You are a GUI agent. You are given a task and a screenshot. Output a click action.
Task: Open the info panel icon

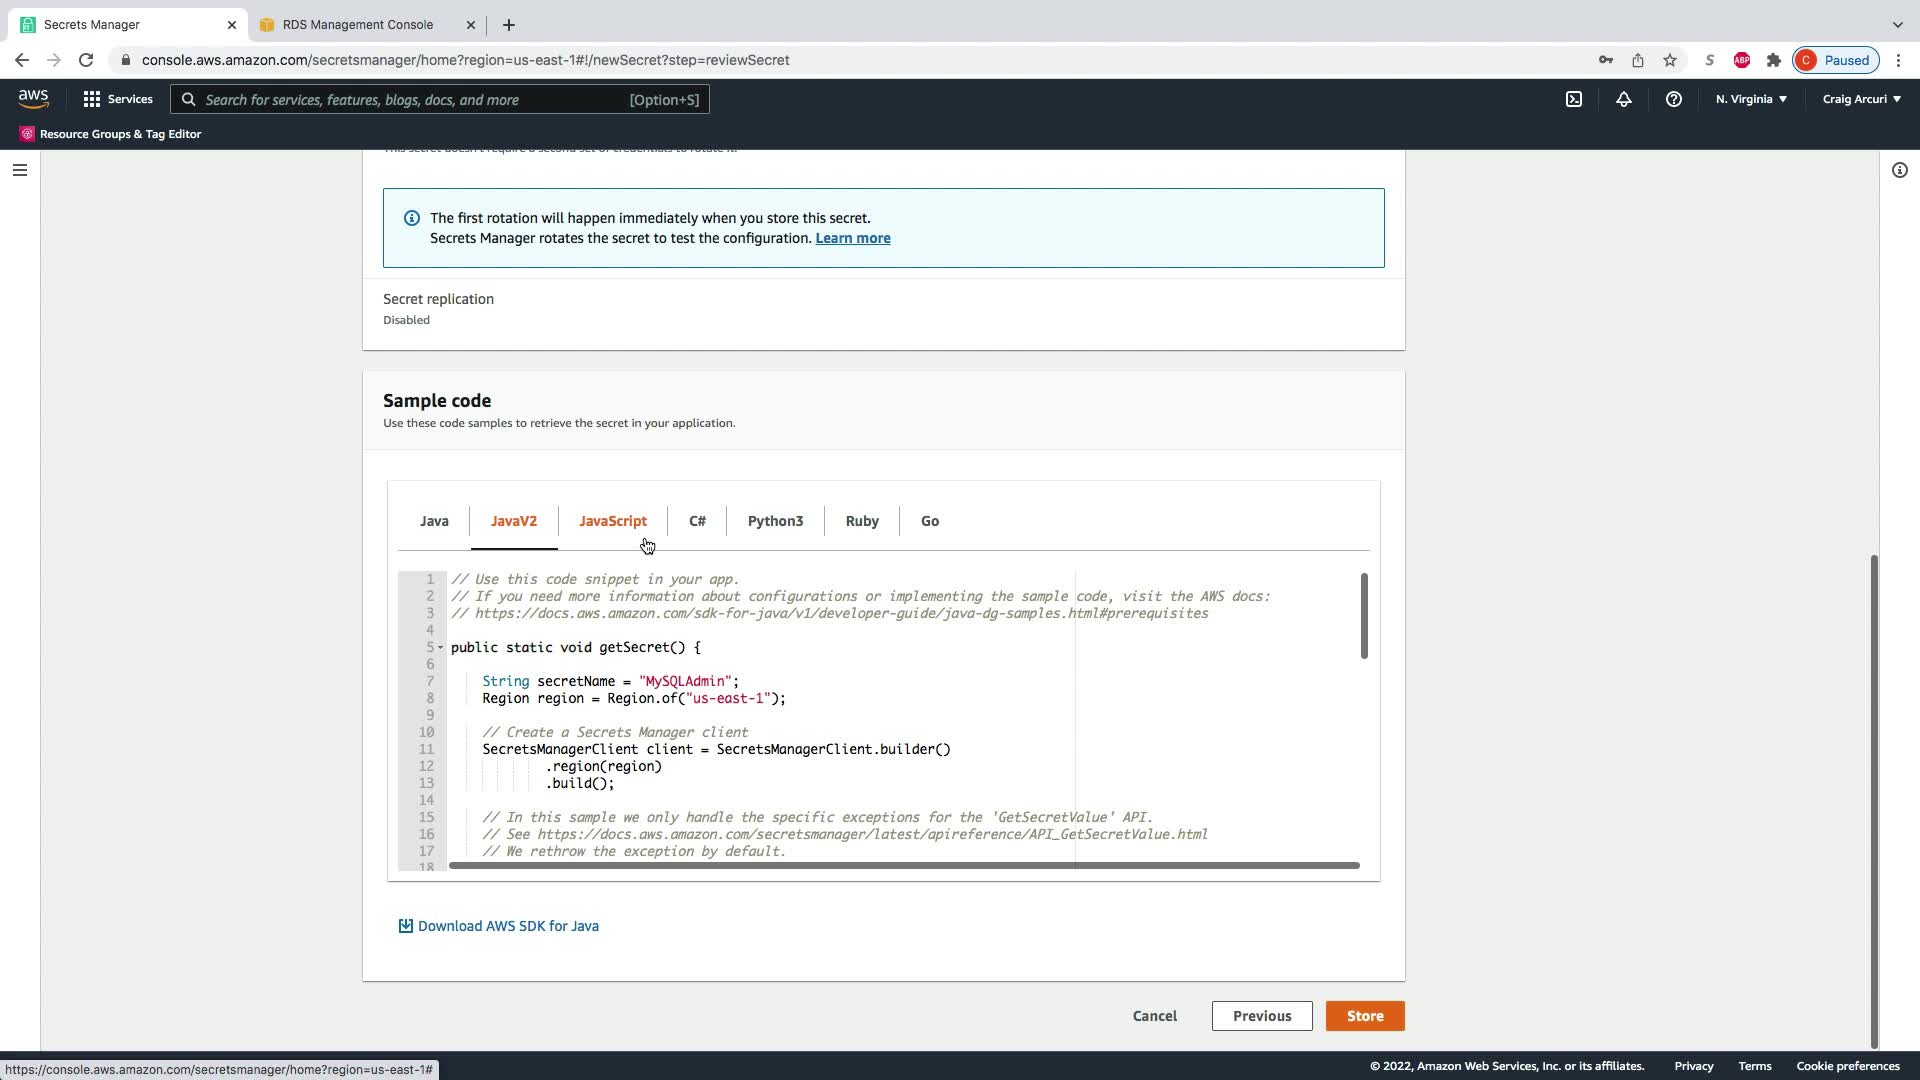pyautogui.click(x=1899, y=170)
